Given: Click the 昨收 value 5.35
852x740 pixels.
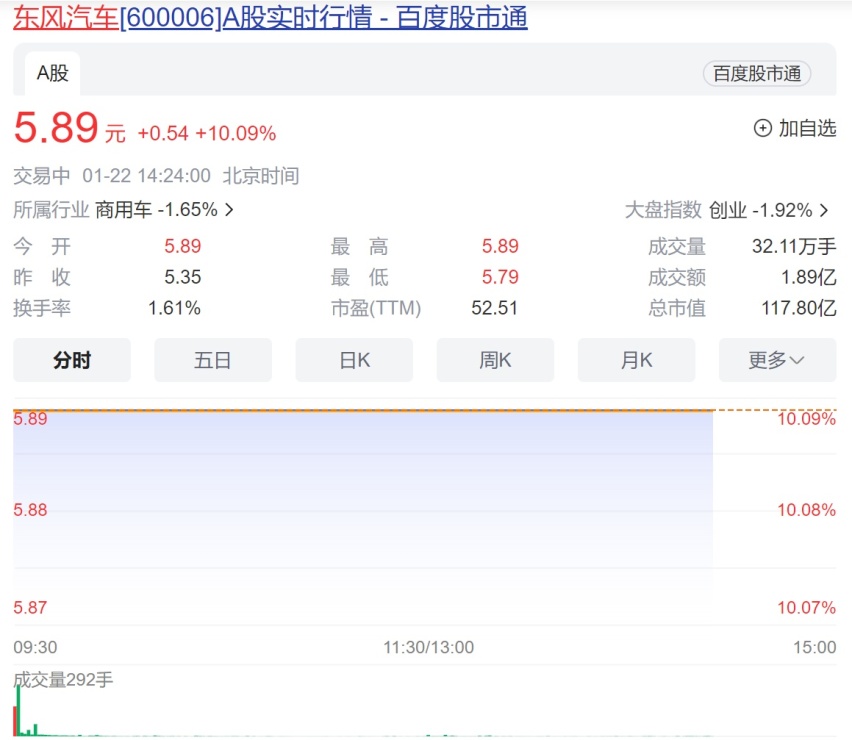Looking at the screenshot, I should click(183, 277).
